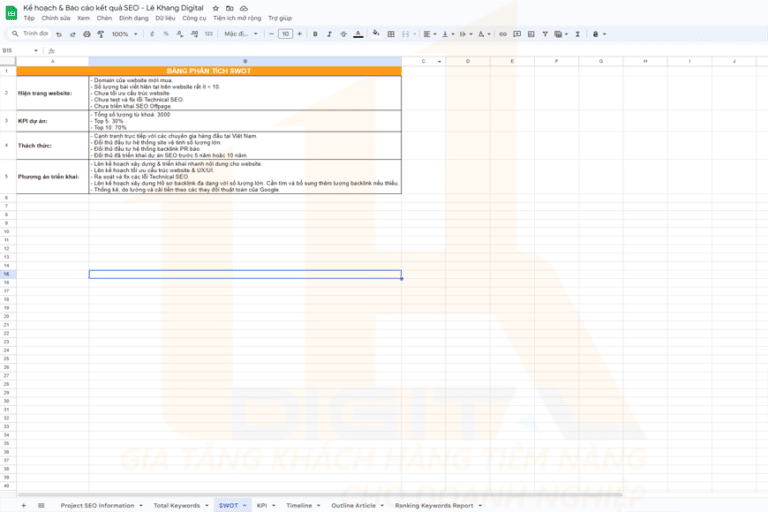
Task: Star this spreadsheet document
Action: click(216, 8)
